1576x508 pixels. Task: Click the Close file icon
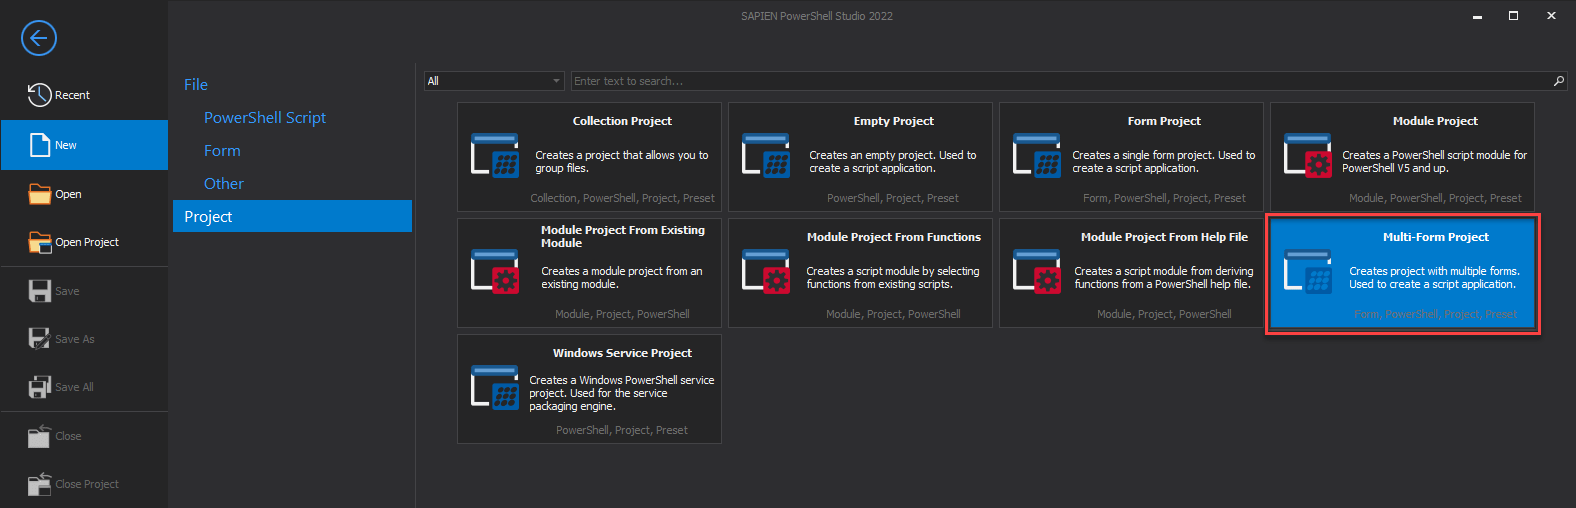[x=40, y=436]
